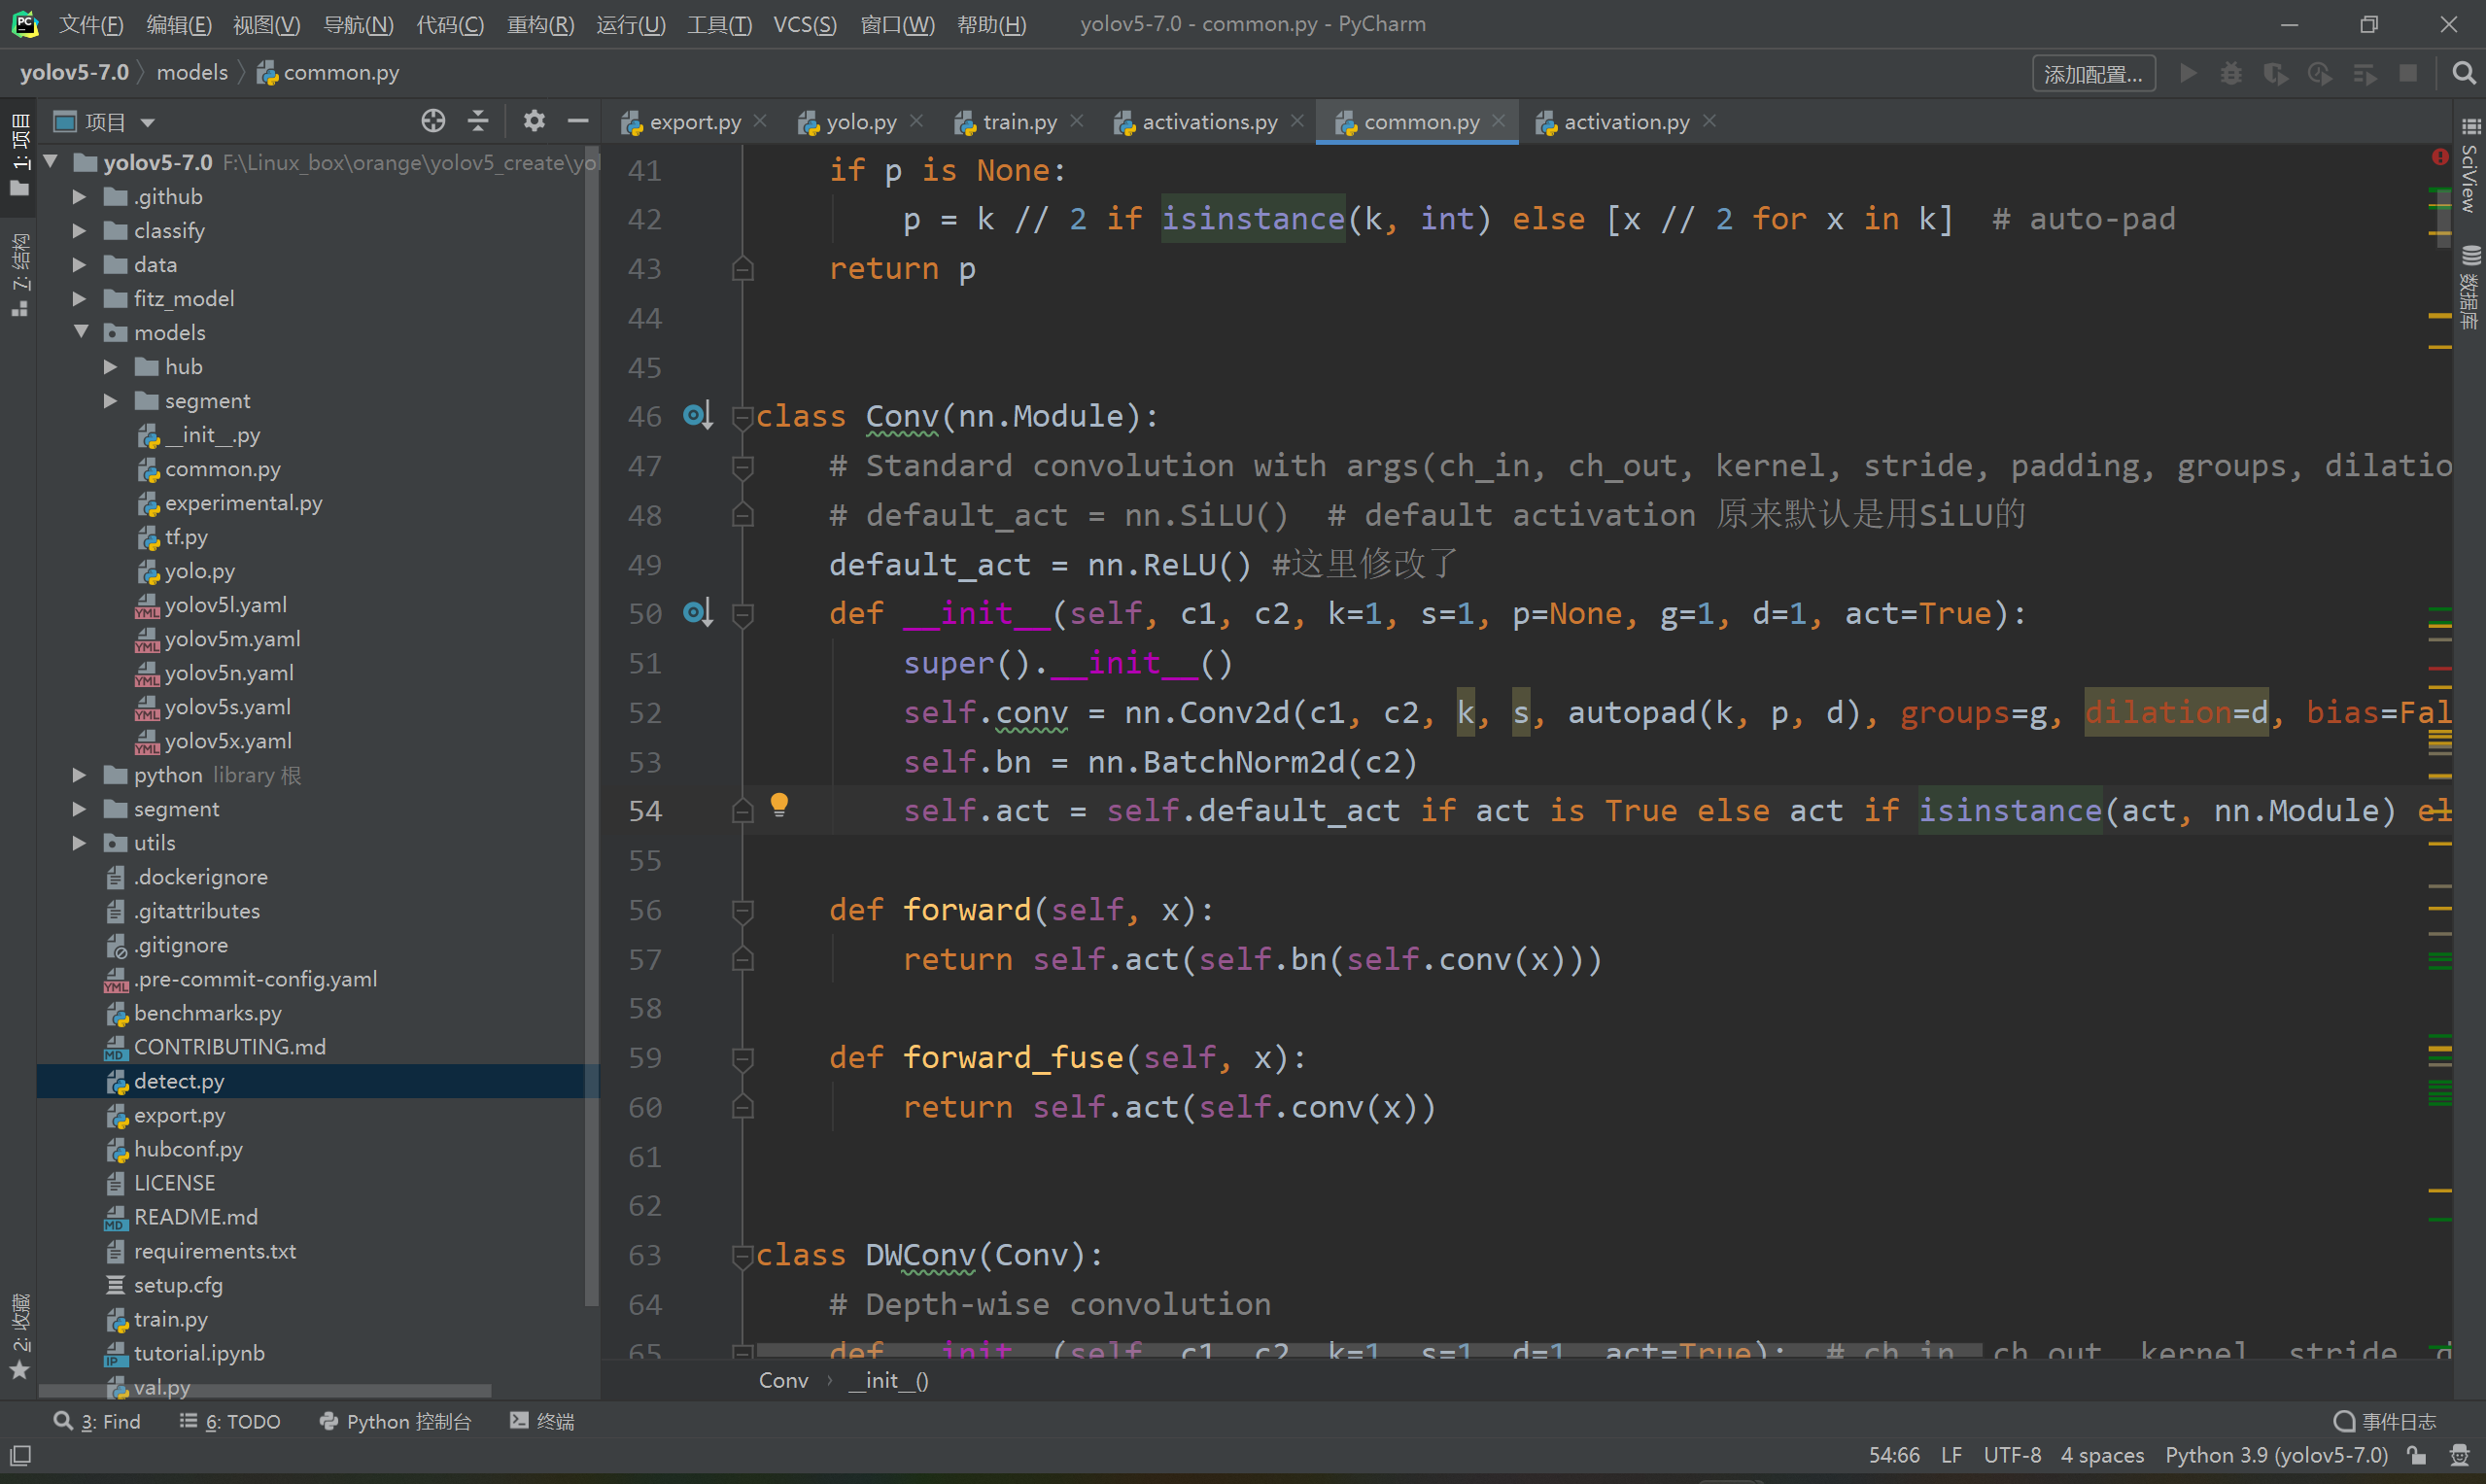Switch to the train.py tab
This screenshot has height=1484, width=2486.
[x=1018, y=122]
